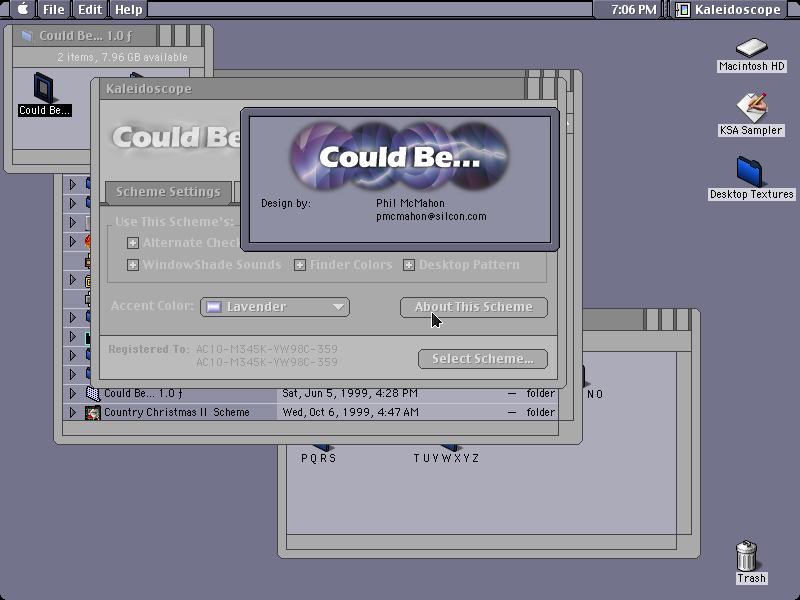The height and width of the screenshot is (600, 800).
Task: Click the Kaleidoscope window title bar
Action: click(x=312, y=89)
